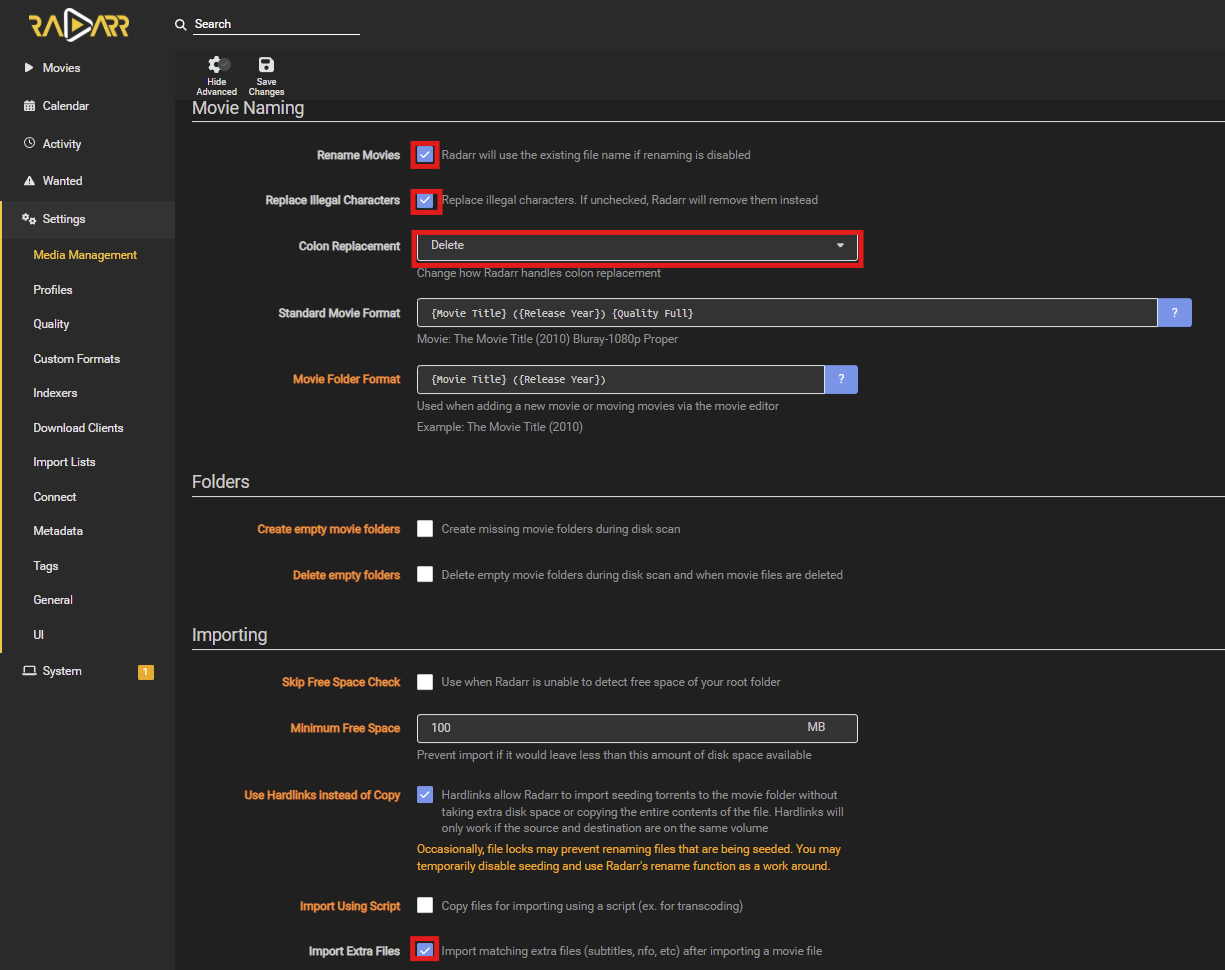The image size is (1225, 970).
Task: Click the Folders section heading
Action: click(x=221, y=482)
